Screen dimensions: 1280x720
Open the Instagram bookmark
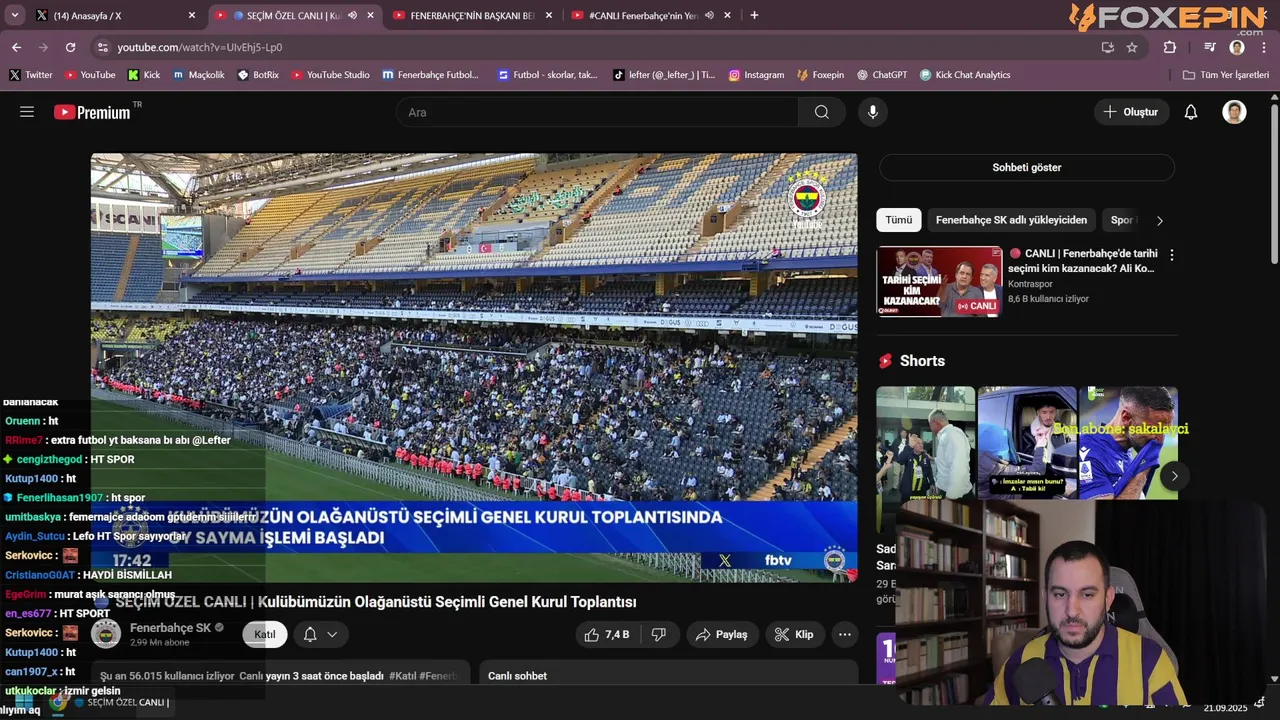pos(756,75)
